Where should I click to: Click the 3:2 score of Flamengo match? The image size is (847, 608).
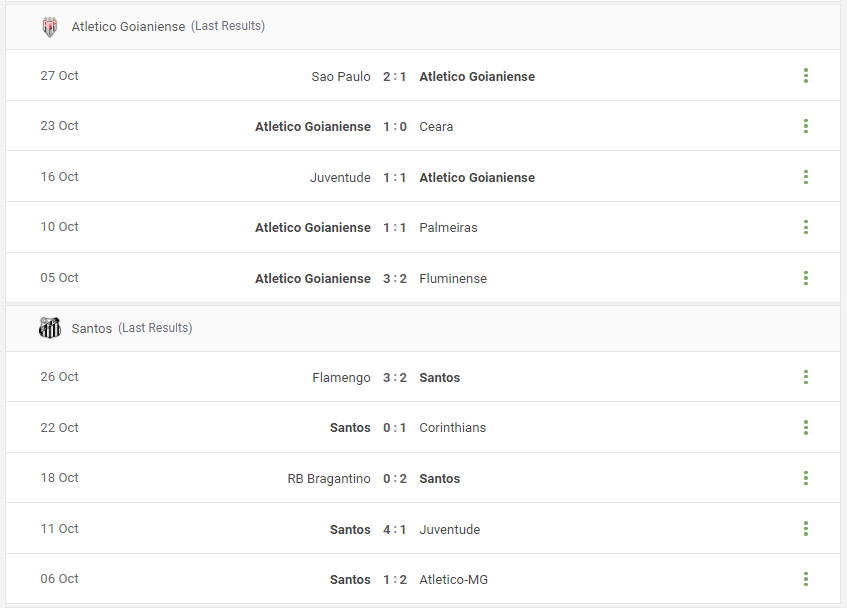pyautogui.click(x=394, y=378)
